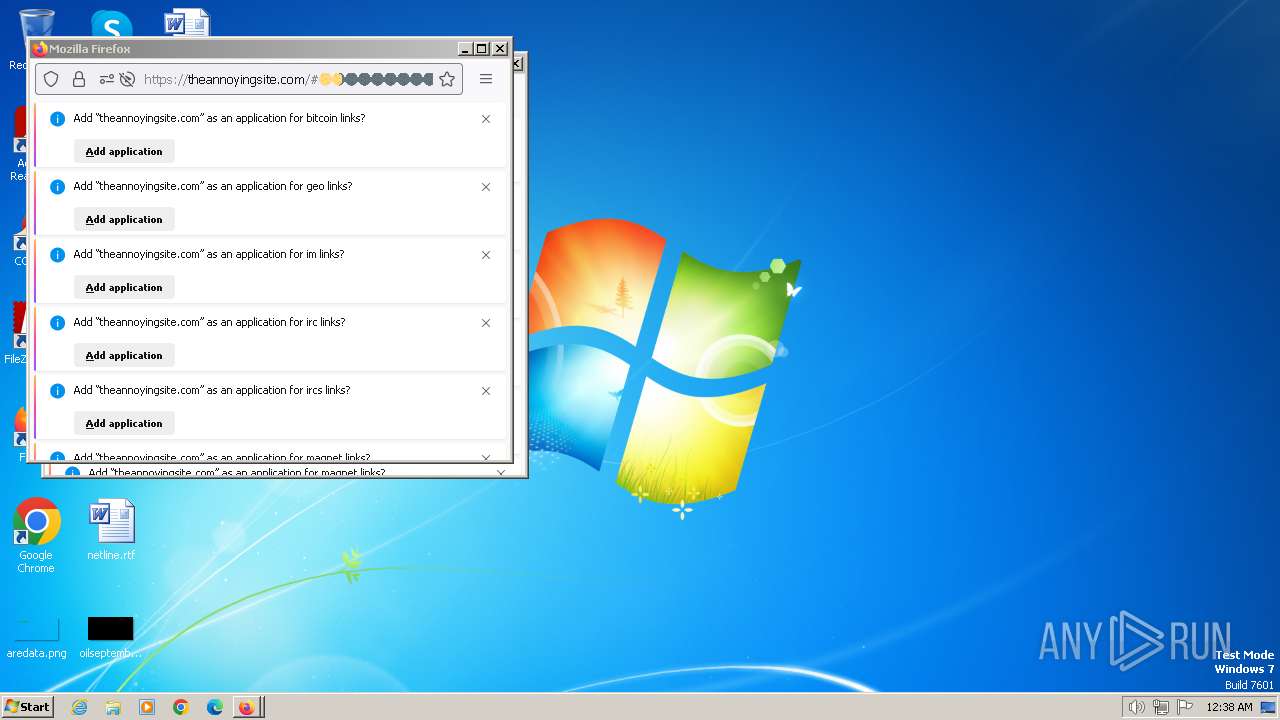Open Windows Media Player from the taskbar

pos(147,707)
